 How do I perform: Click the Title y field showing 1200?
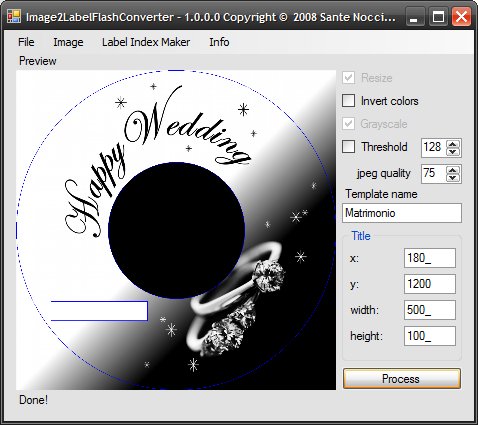430,284
